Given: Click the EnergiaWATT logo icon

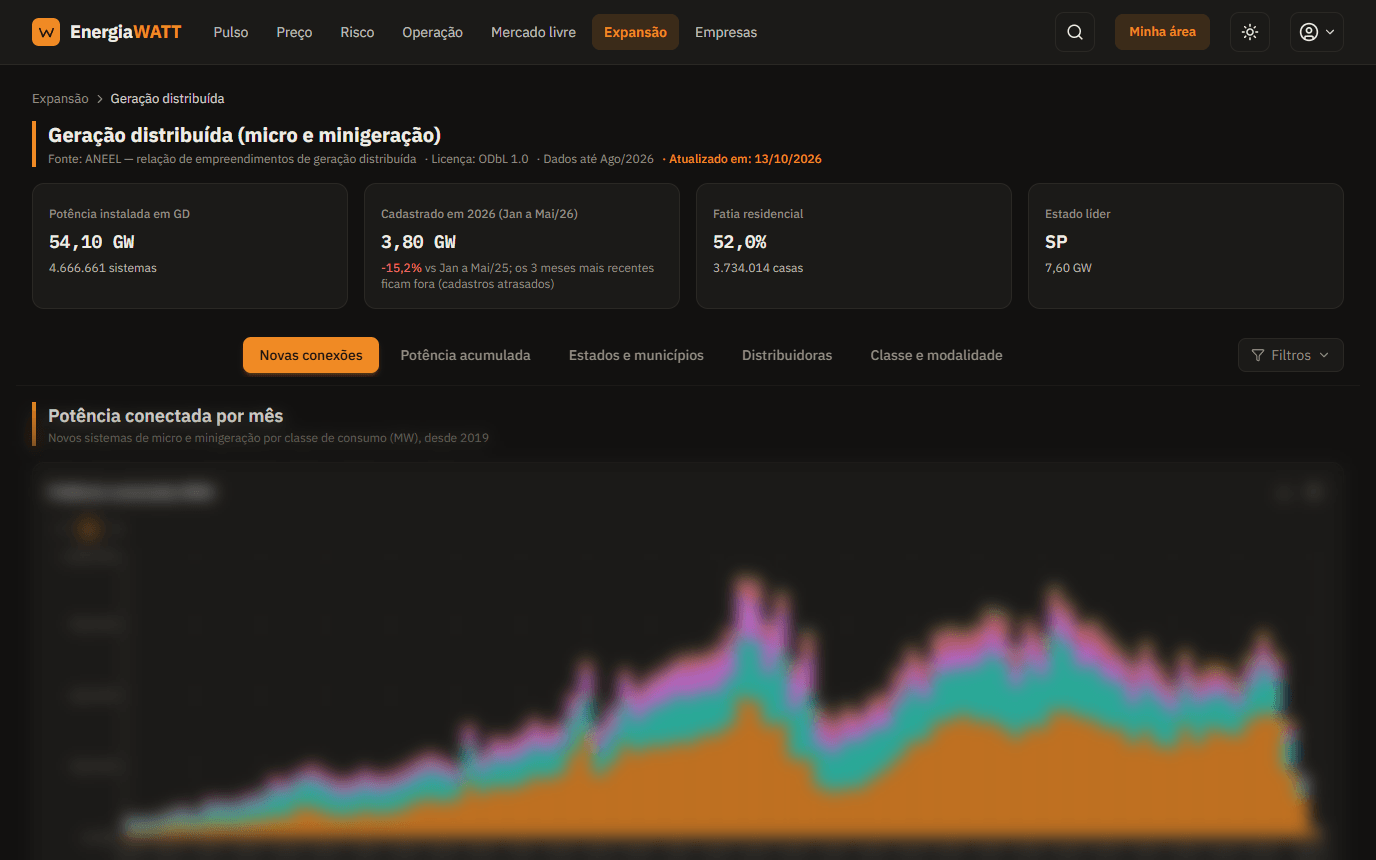Looking at the screenshot, I should [x=46, y=32].
